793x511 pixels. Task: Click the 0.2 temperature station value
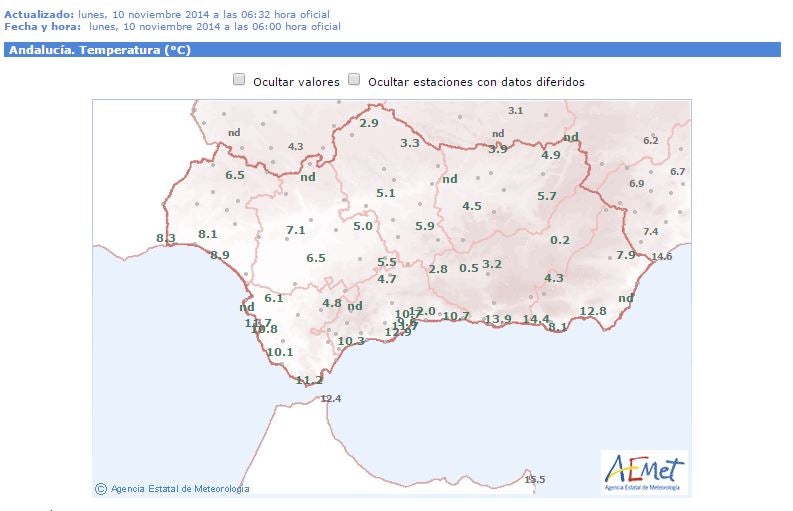560,240
